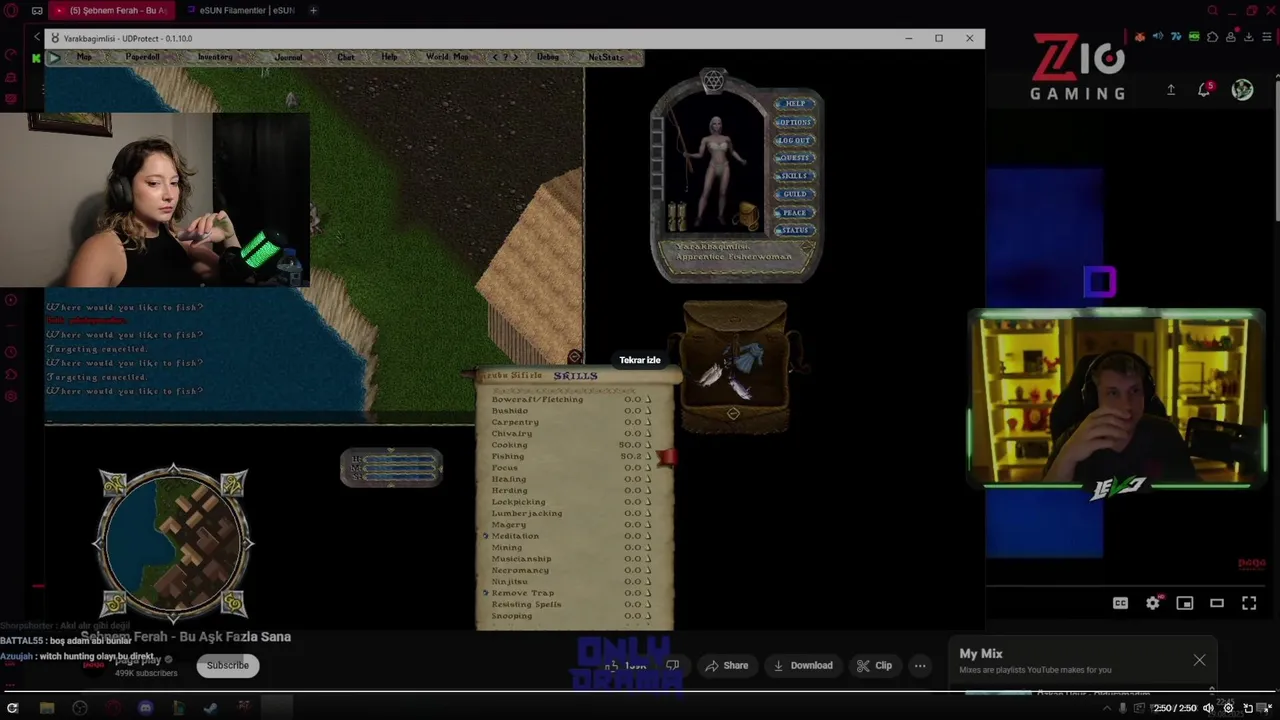
Task: Click the blue gem beside Meditation skill
Action: [x=486, y=536]
